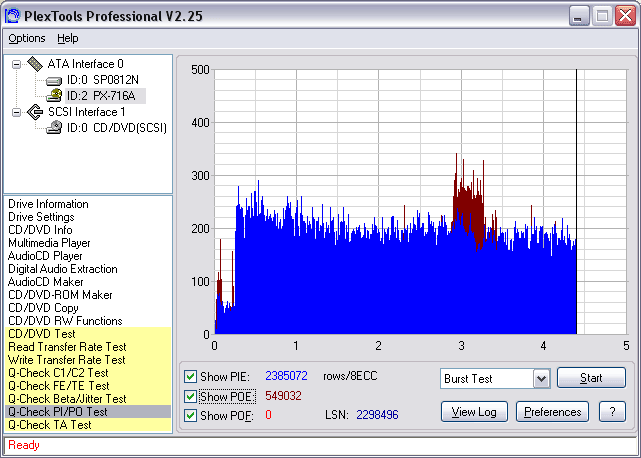
Task: Click the Start button
Action: pyautogui.click(x=591, y=377)
